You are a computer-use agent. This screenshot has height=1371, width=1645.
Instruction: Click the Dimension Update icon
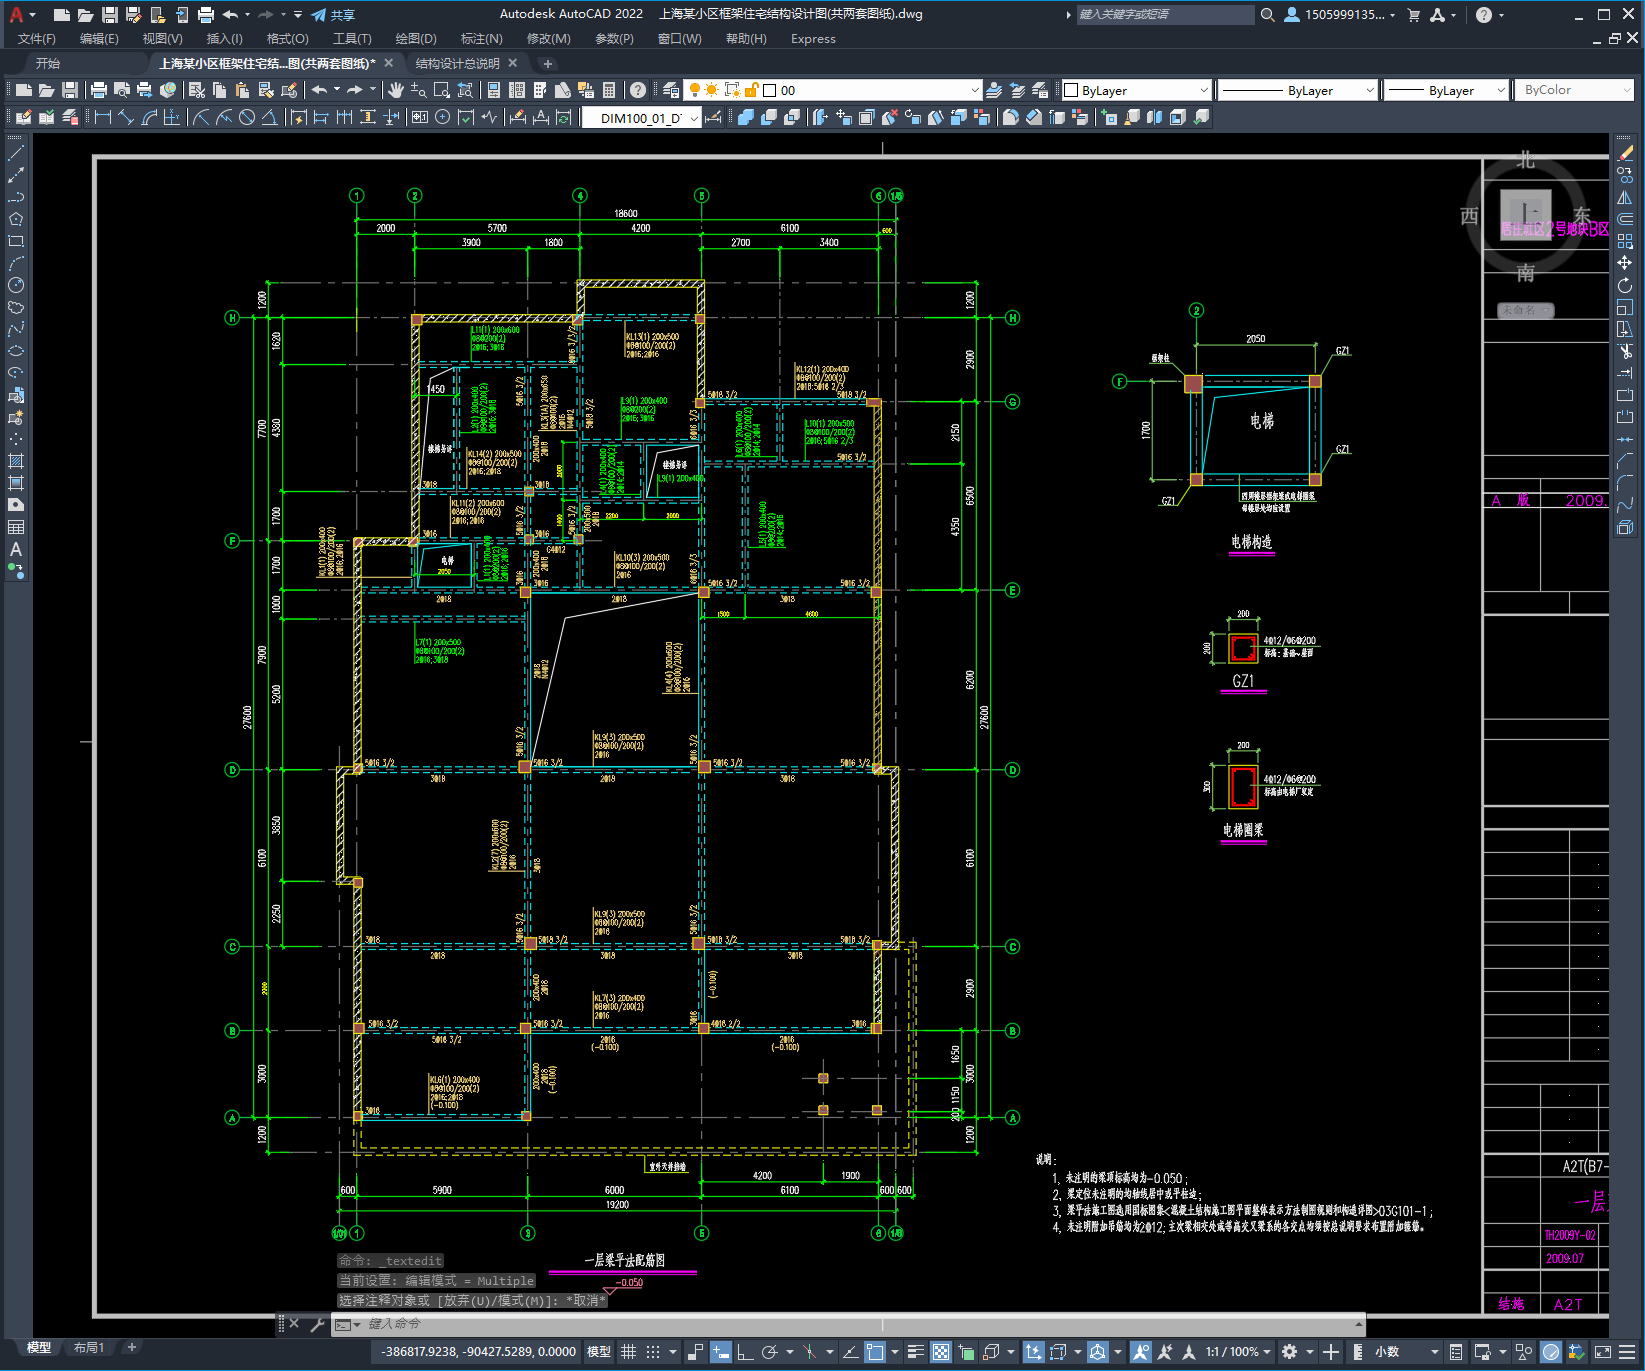[x=564, y=117]
